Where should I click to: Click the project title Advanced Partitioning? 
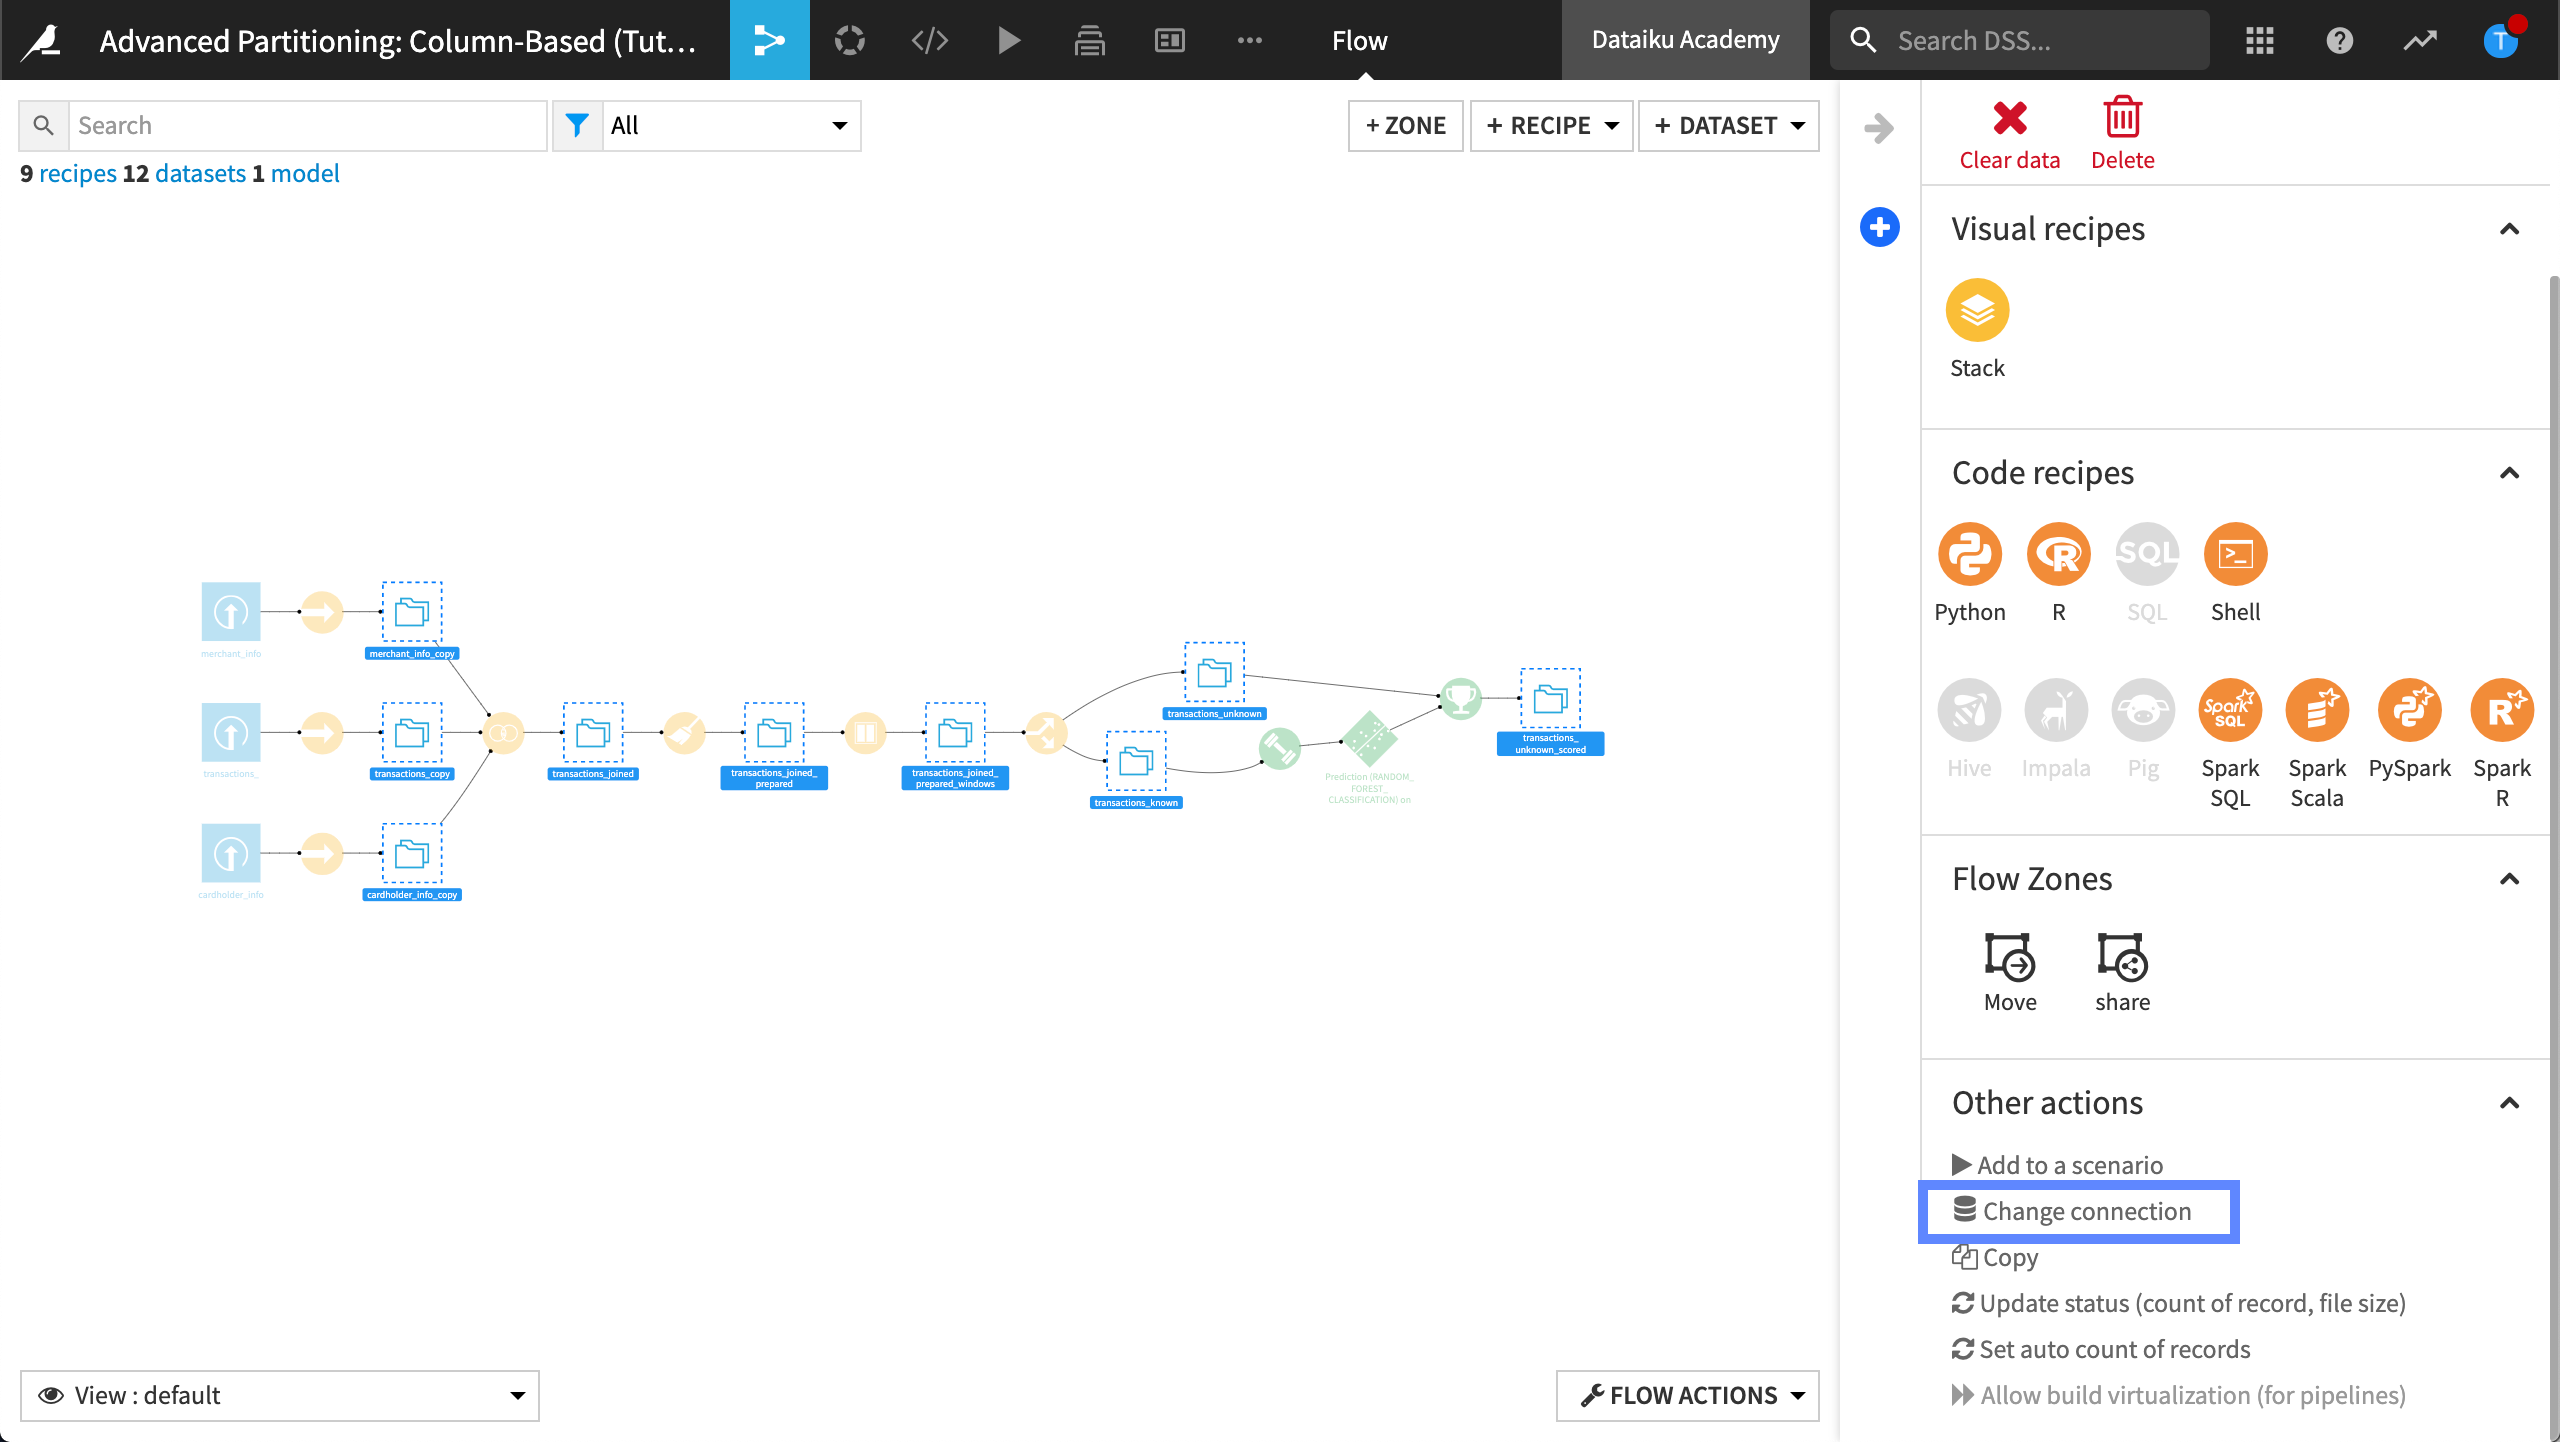point(397,40)
